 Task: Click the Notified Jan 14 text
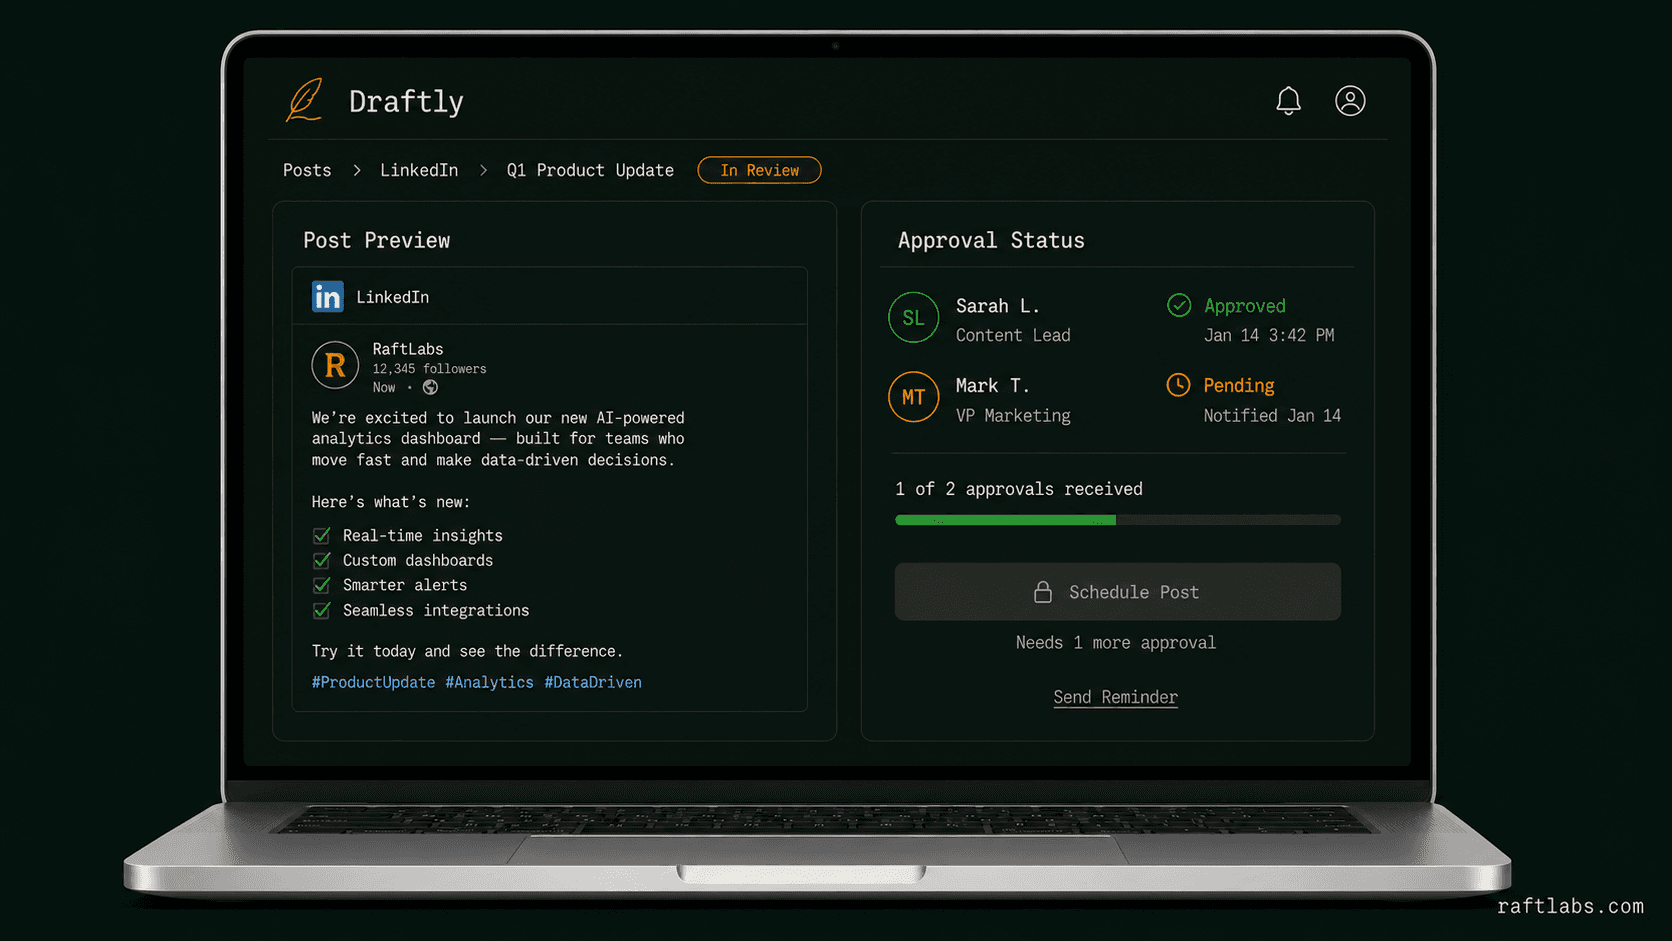tap(1272, 415)
